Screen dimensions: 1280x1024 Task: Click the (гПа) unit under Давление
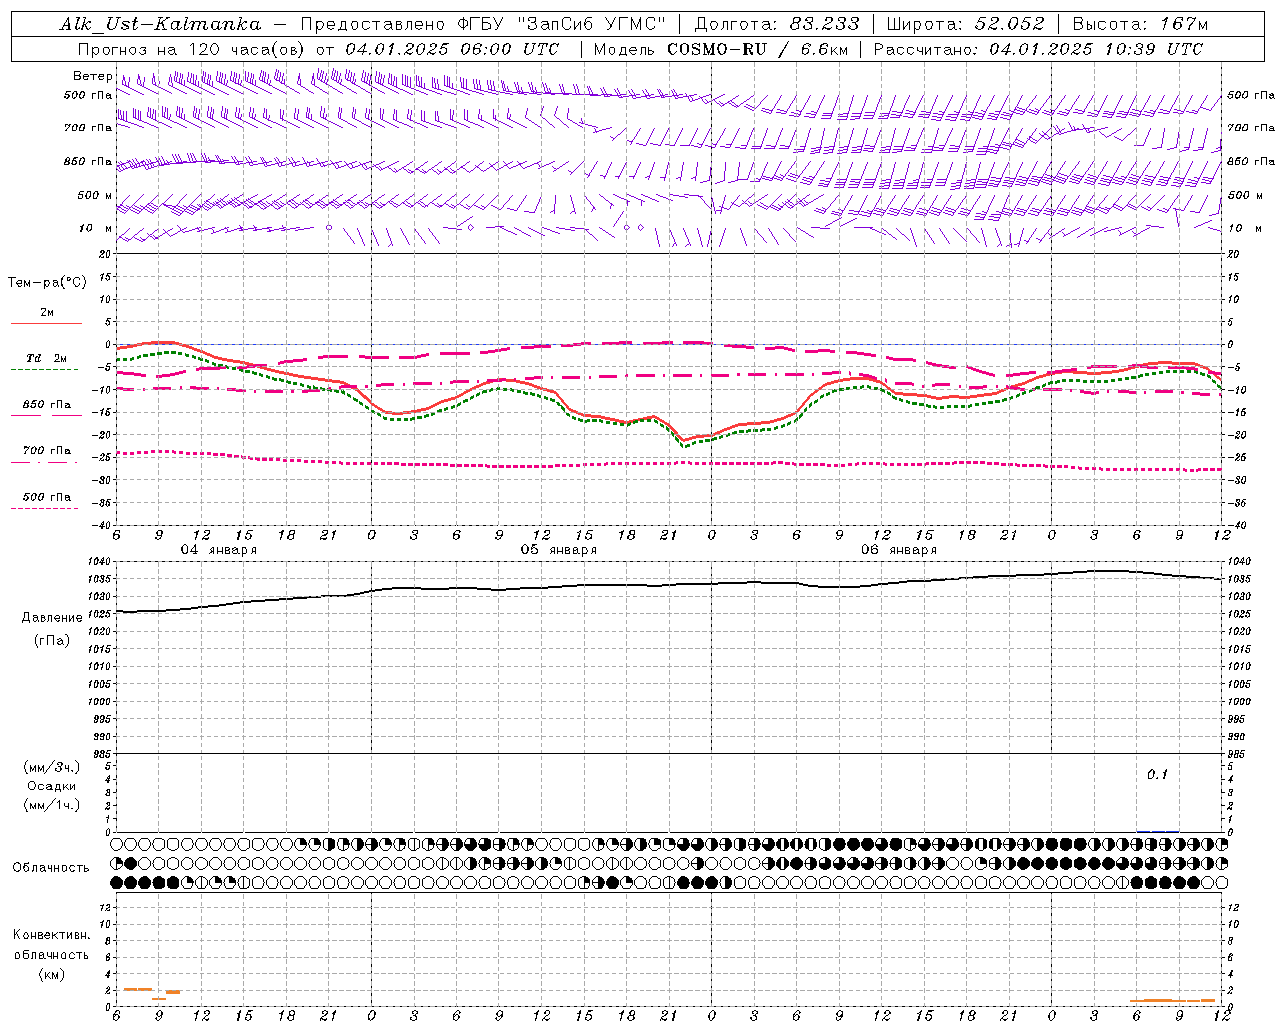[x=52, y=641]
